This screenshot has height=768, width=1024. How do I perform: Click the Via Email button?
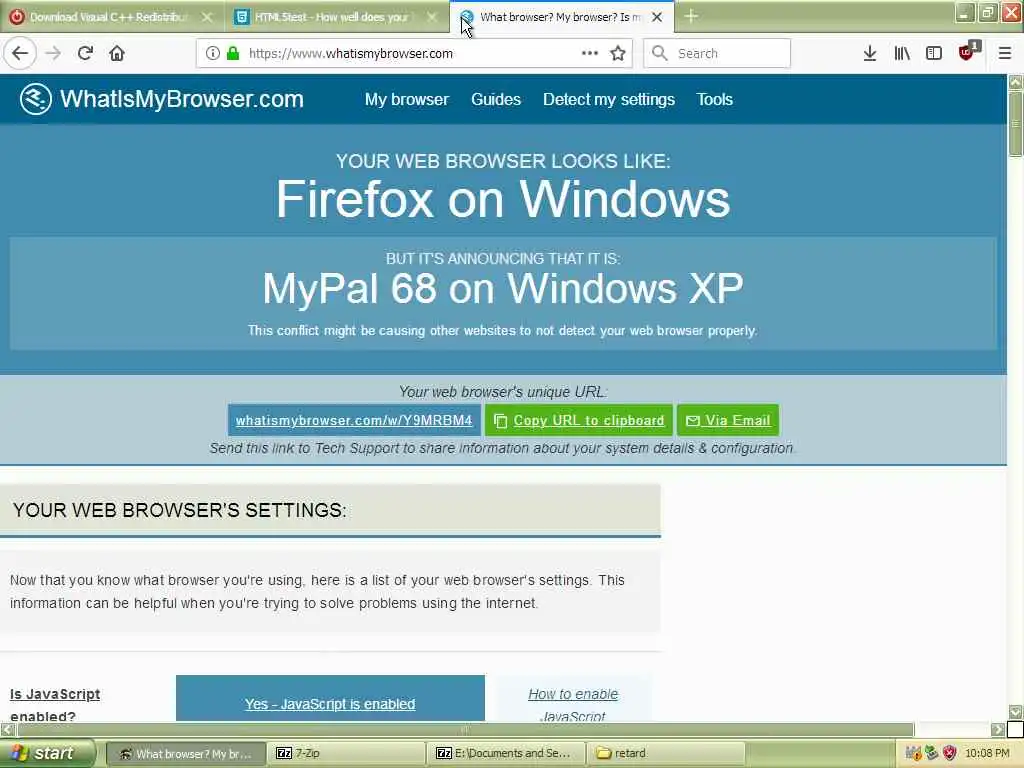tap(728, 420)
